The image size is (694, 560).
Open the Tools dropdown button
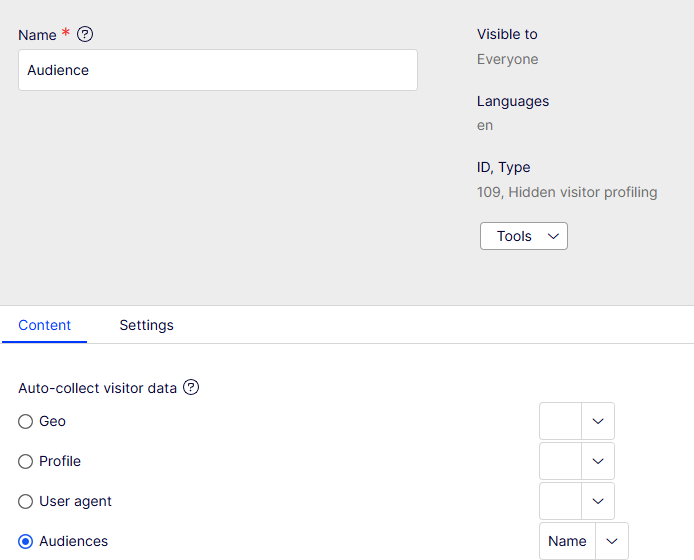coord(524,236)
